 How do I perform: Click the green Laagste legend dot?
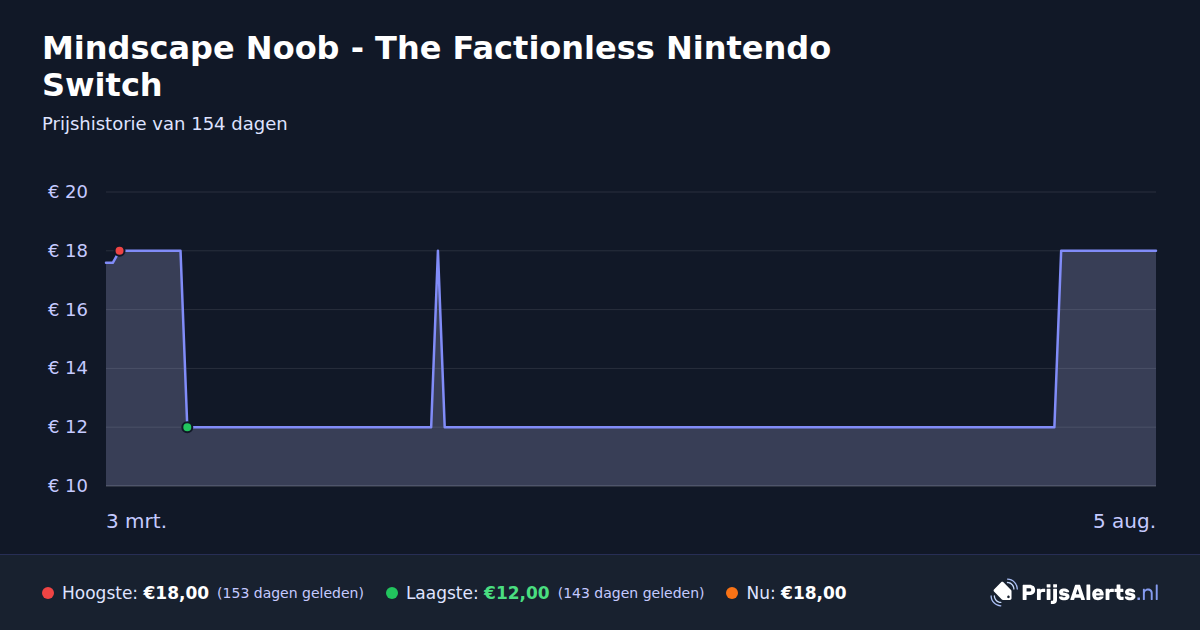[392, 593]
